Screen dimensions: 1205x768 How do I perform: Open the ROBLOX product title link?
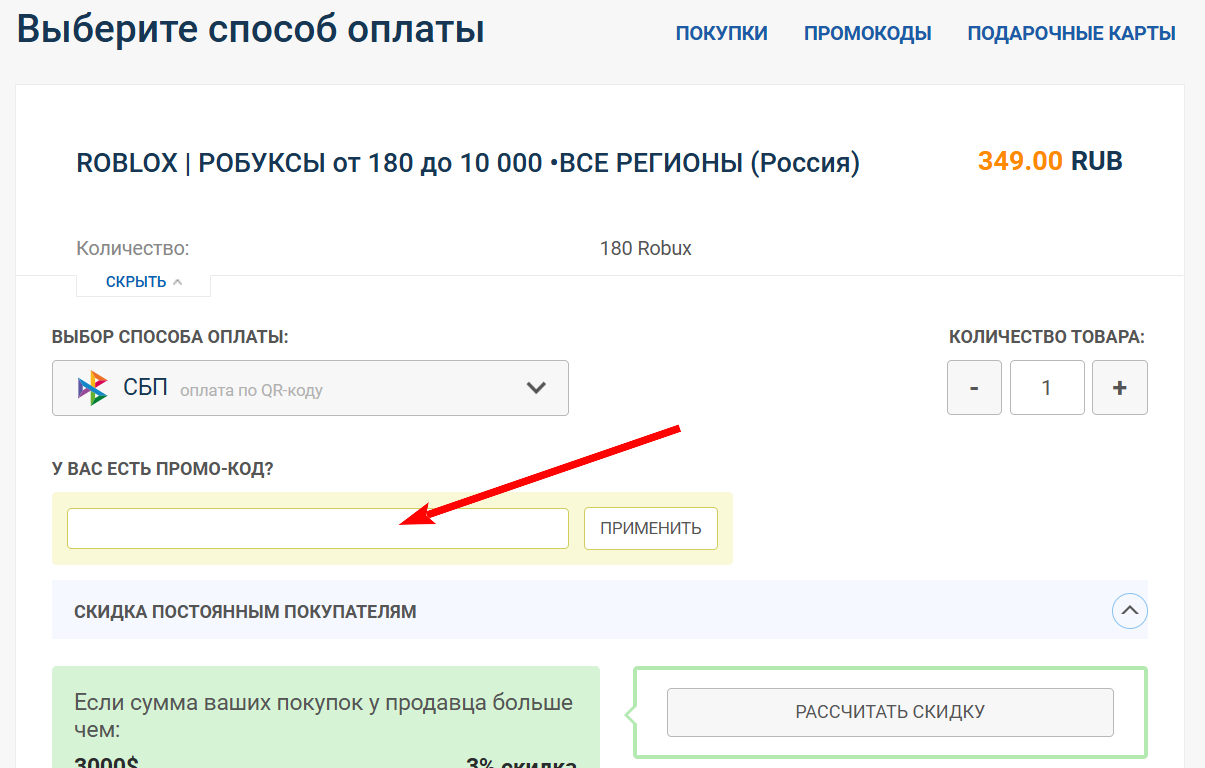[x=467, y=161]
